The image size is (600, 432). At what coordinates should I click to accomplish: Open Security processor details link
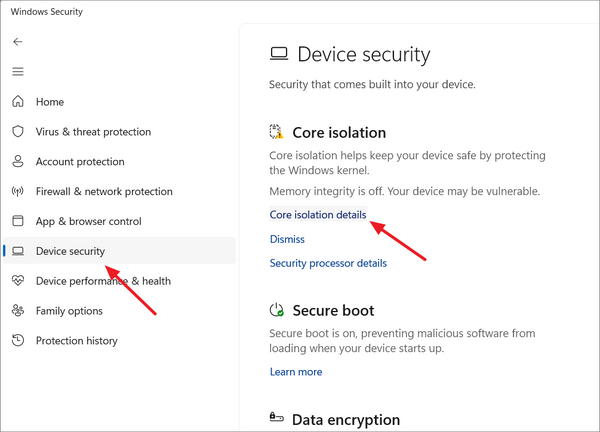click(x=328, y=263)
